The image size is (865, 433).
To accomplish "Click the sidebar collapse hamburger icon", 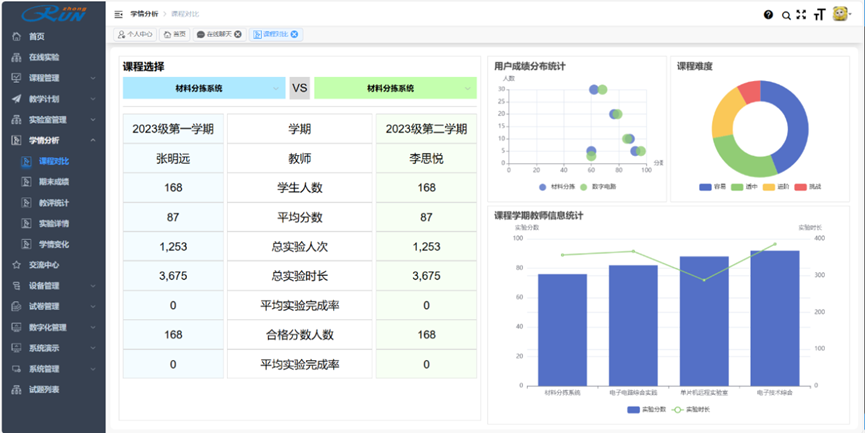I will [x=119, y=14].
